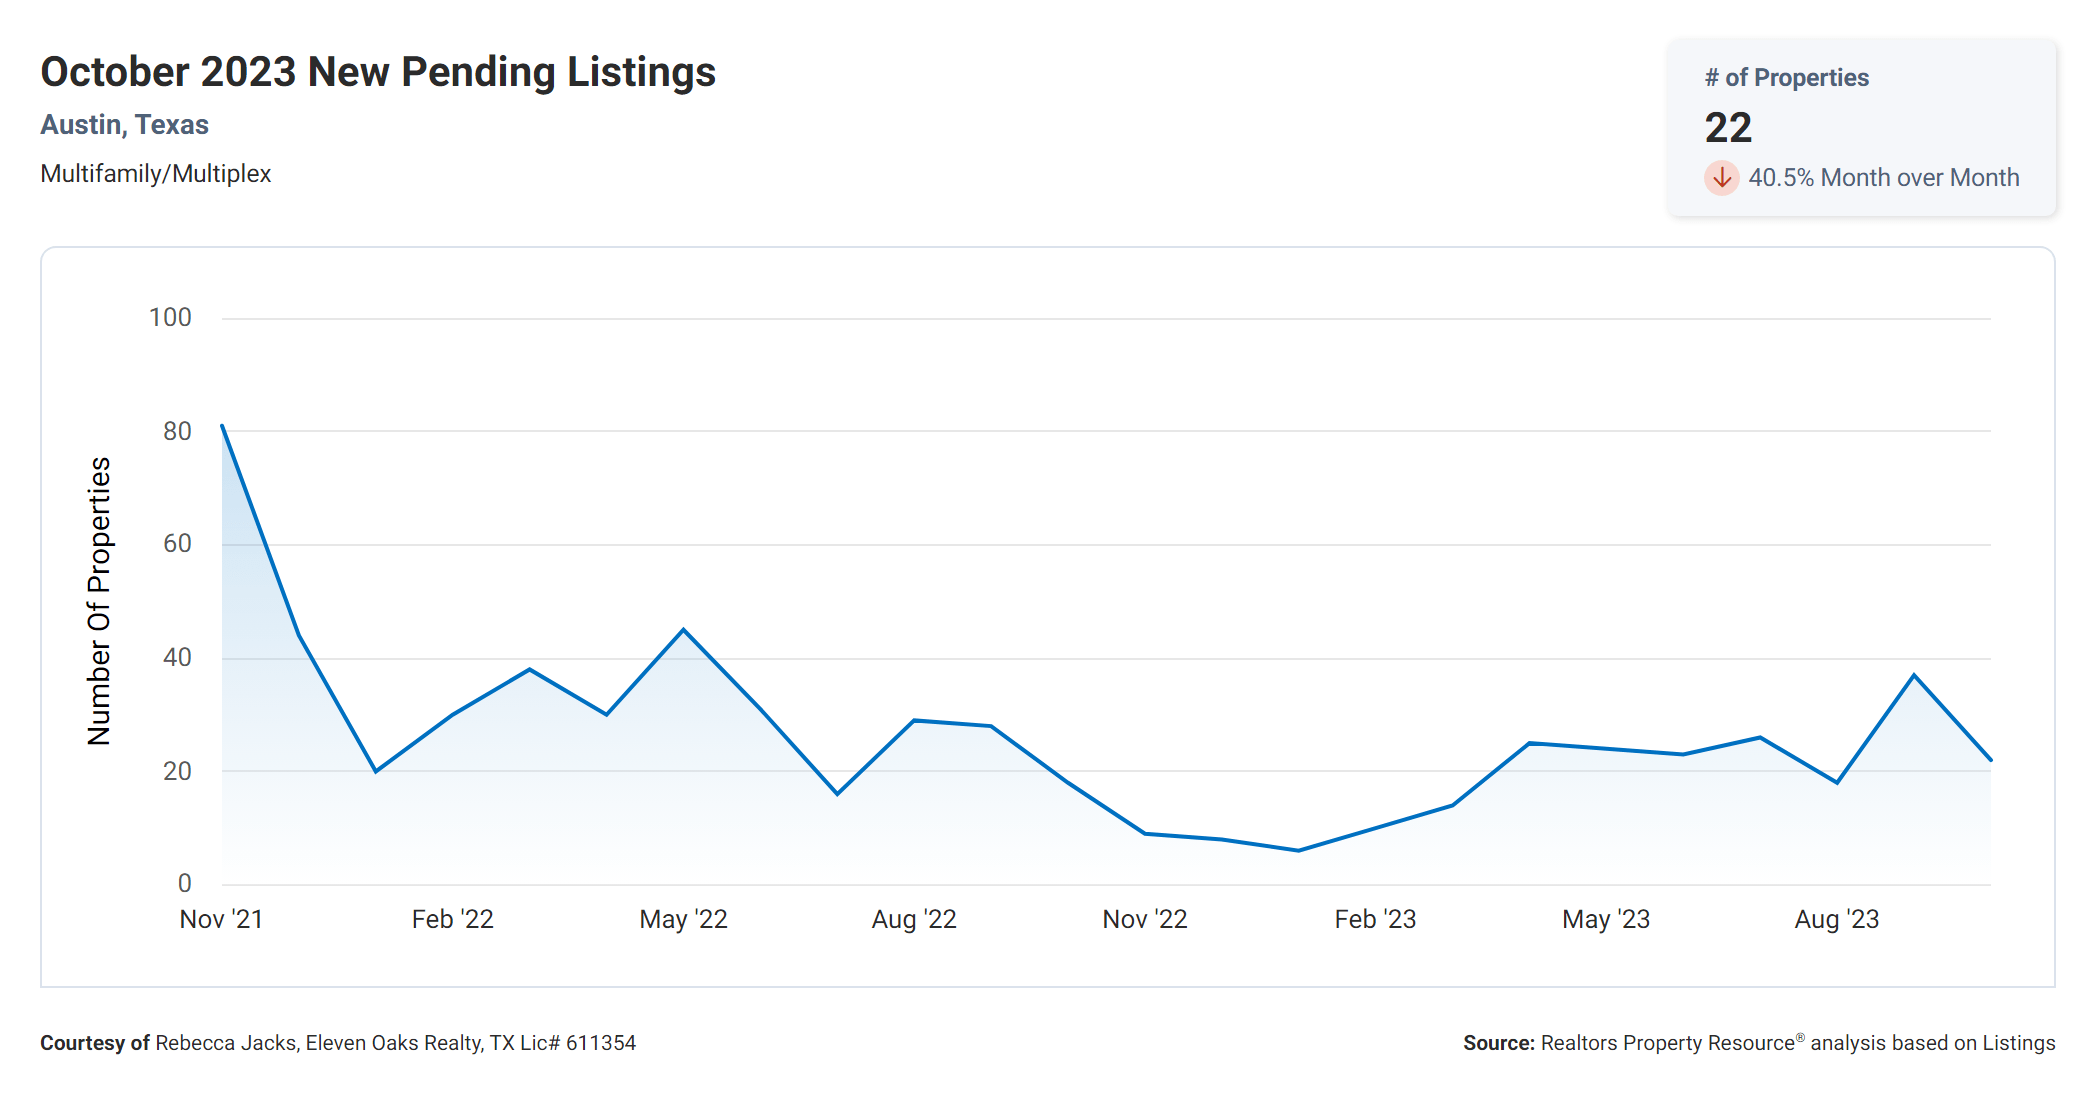
Task: Click the May '22 x-axis label
Action: tap(683, 919)
